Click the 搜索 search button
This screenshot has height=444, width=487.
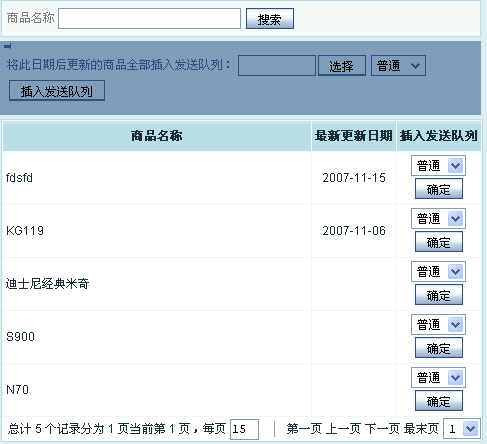(x=270, y=19)
